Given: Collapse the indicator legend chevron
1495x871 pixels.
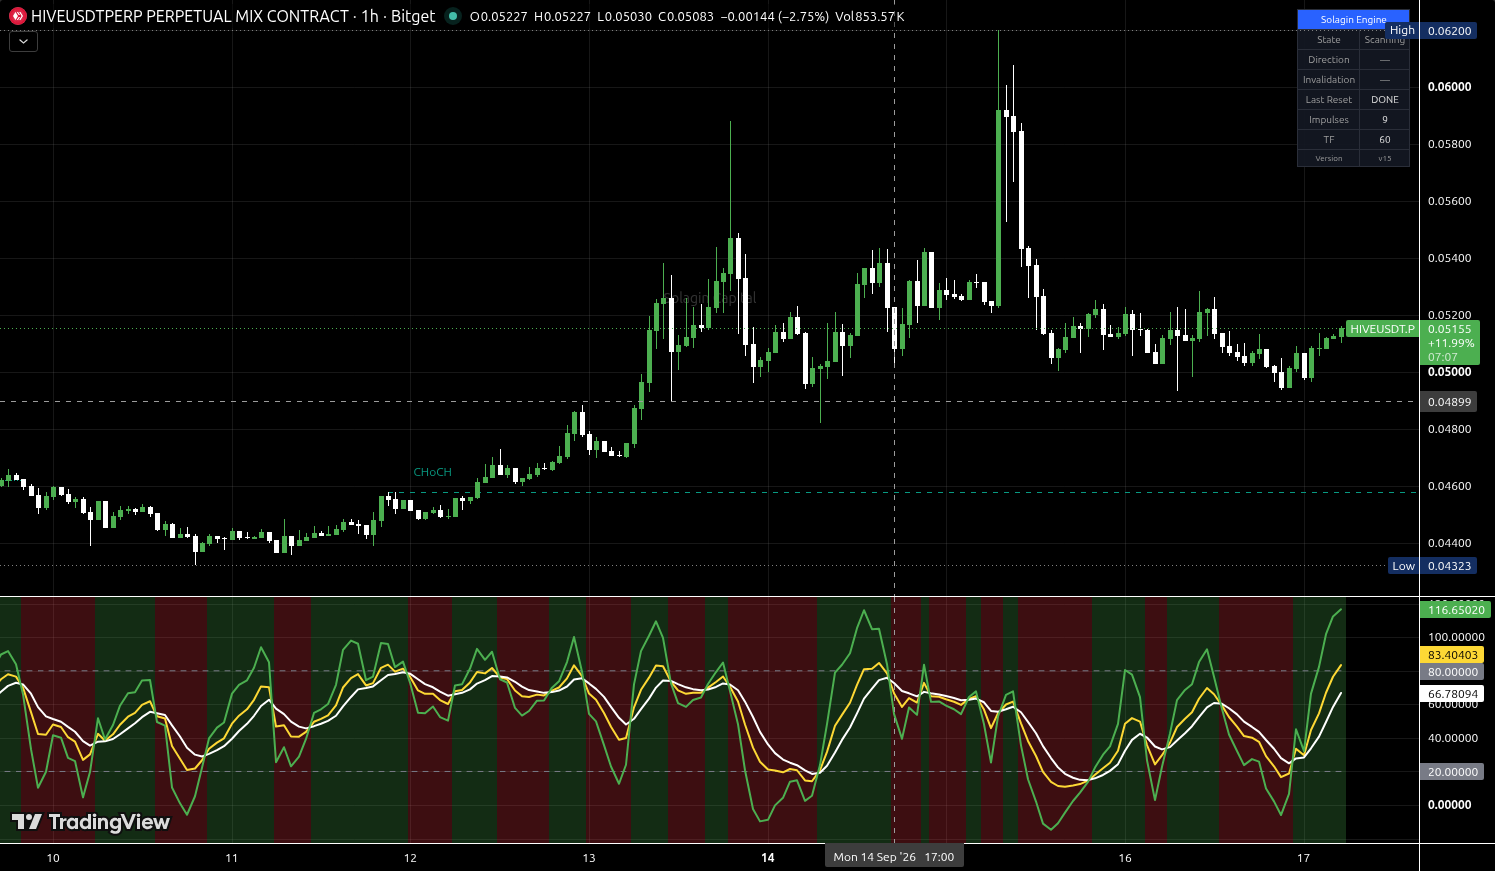Looking at the screenshot, I should (x=23, y=42).
